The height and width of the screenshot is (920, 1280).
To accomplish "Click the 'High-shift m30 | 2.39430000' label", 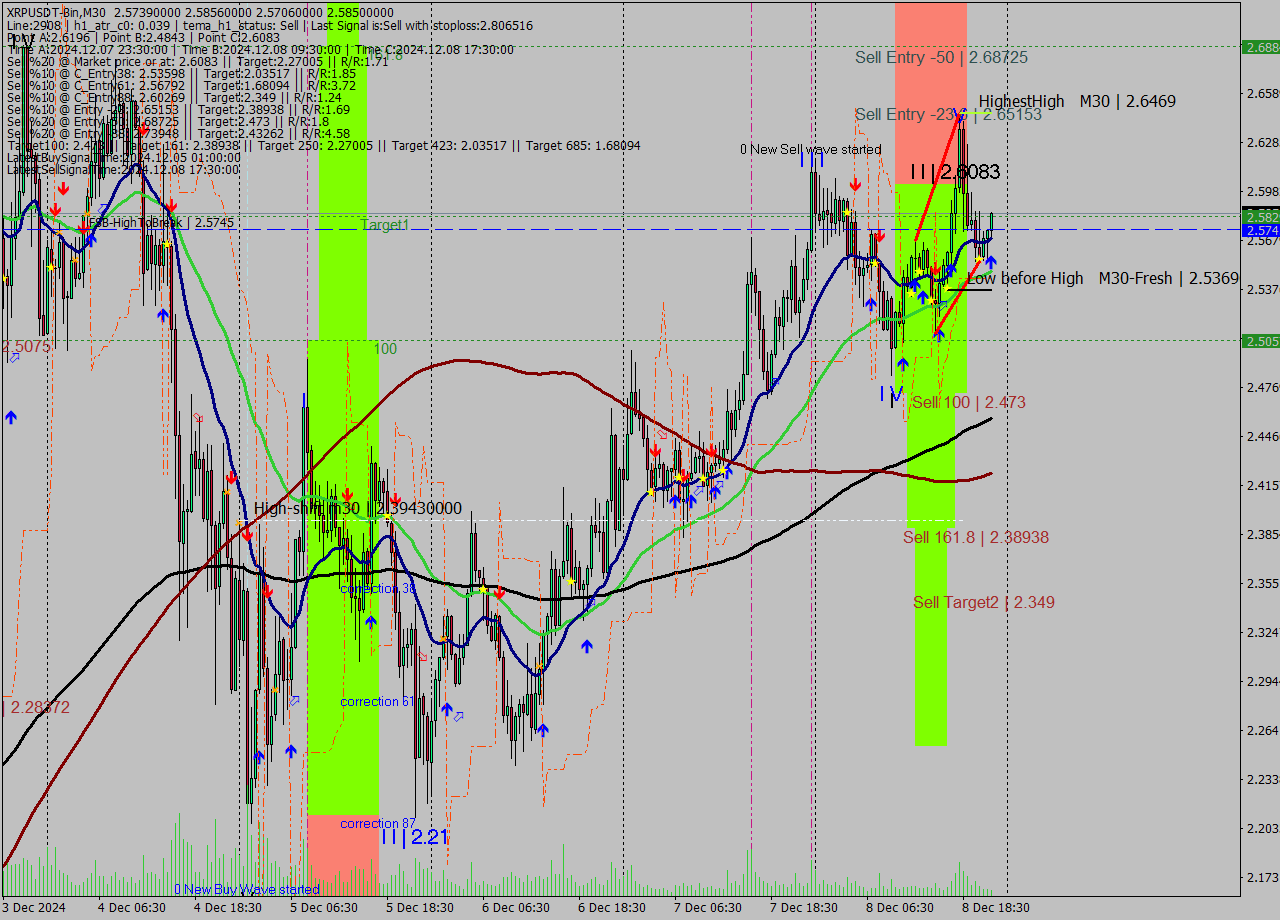I will coord(358,508).
